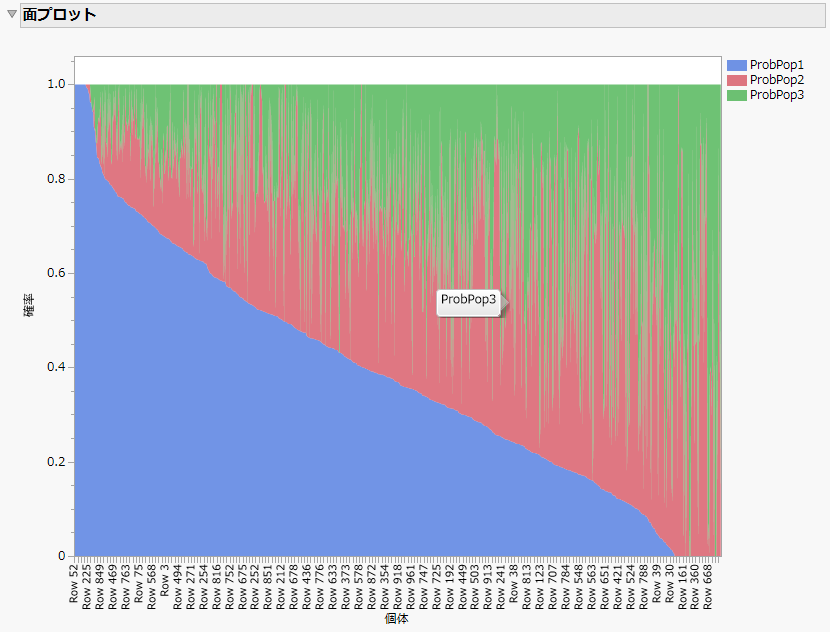This screenshot has width=830, height=632.
Task: Click the 0.8 y-axis tick label
Action: click(56, 179)
